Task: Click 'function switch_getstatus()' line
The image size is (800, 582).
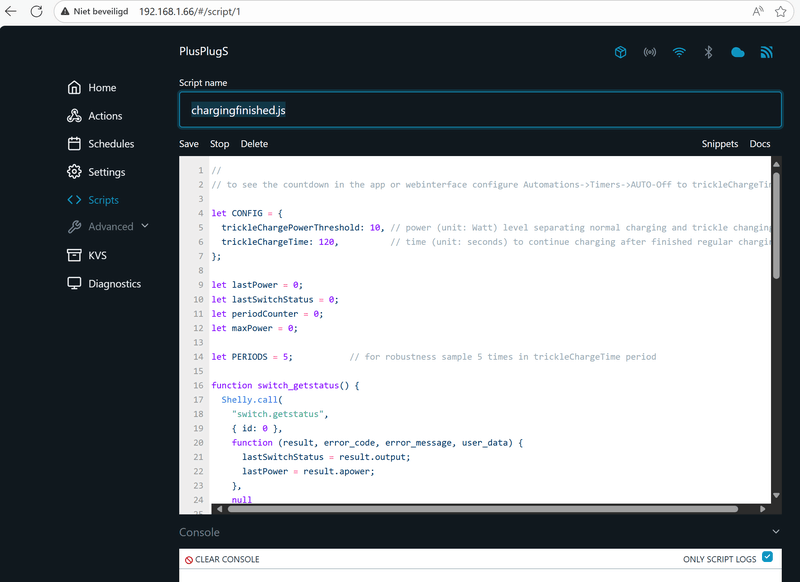Action: click(285, 385)
